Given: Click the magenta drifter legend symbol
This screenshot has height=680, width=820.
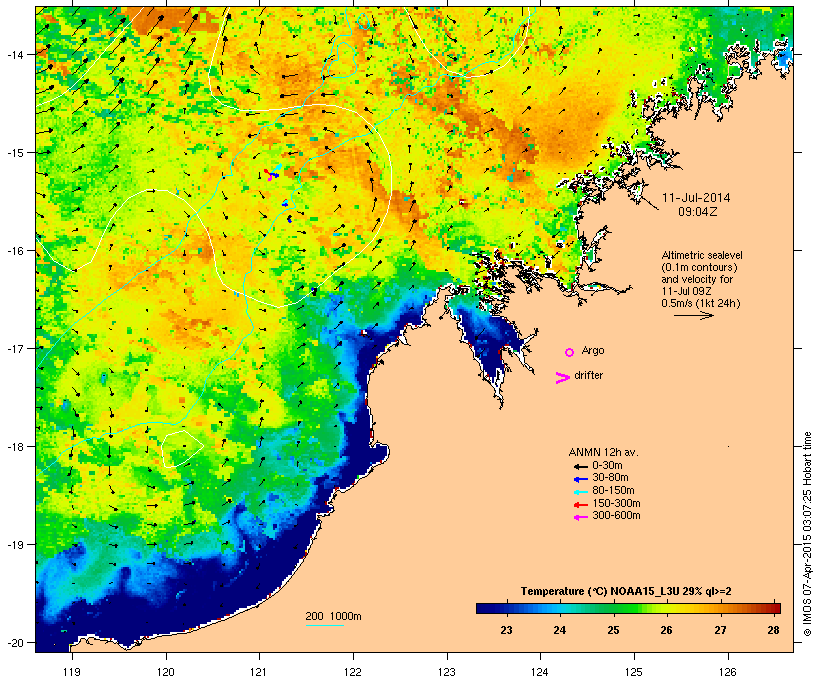Looking at the screenshot, I should coord(563,378).
